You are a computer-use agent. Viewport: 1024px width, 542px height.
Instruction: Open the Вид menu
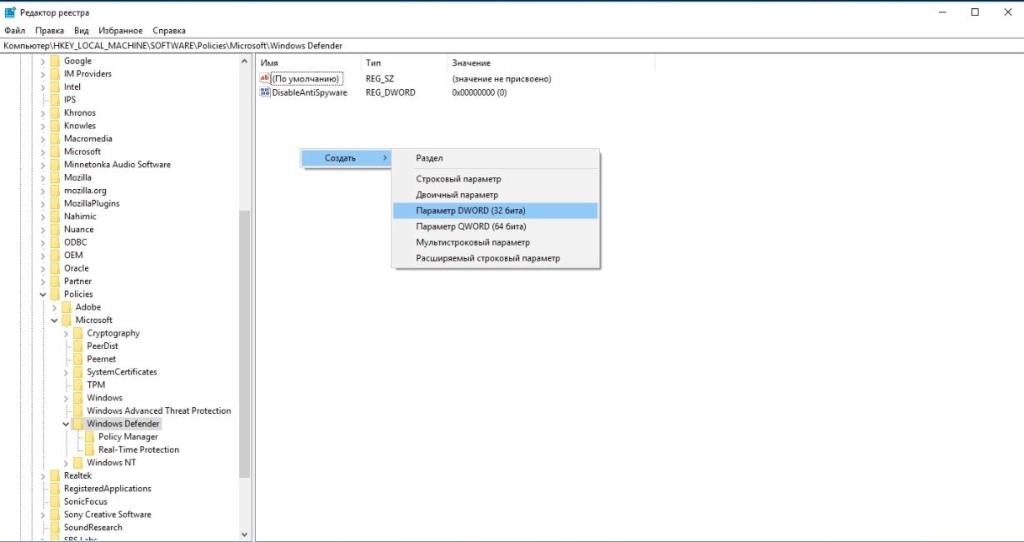pyautogui.click(x=81, y=30)
